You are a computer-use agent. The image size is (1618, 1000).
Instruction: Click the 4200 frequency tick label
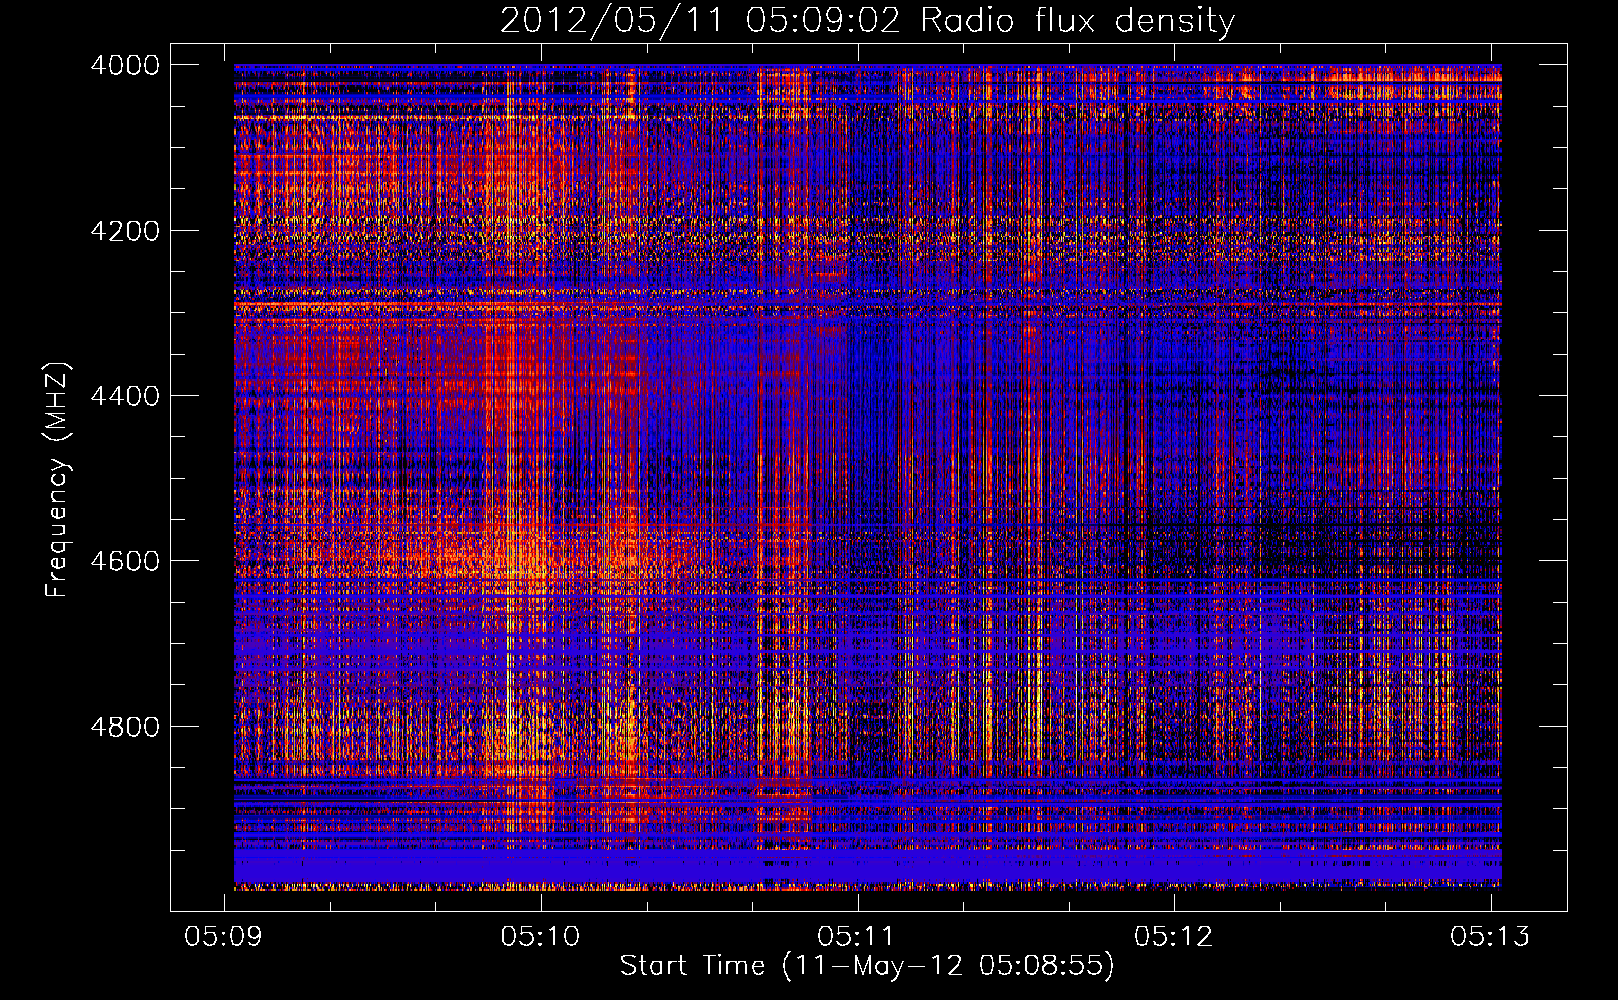pos(125,231)
